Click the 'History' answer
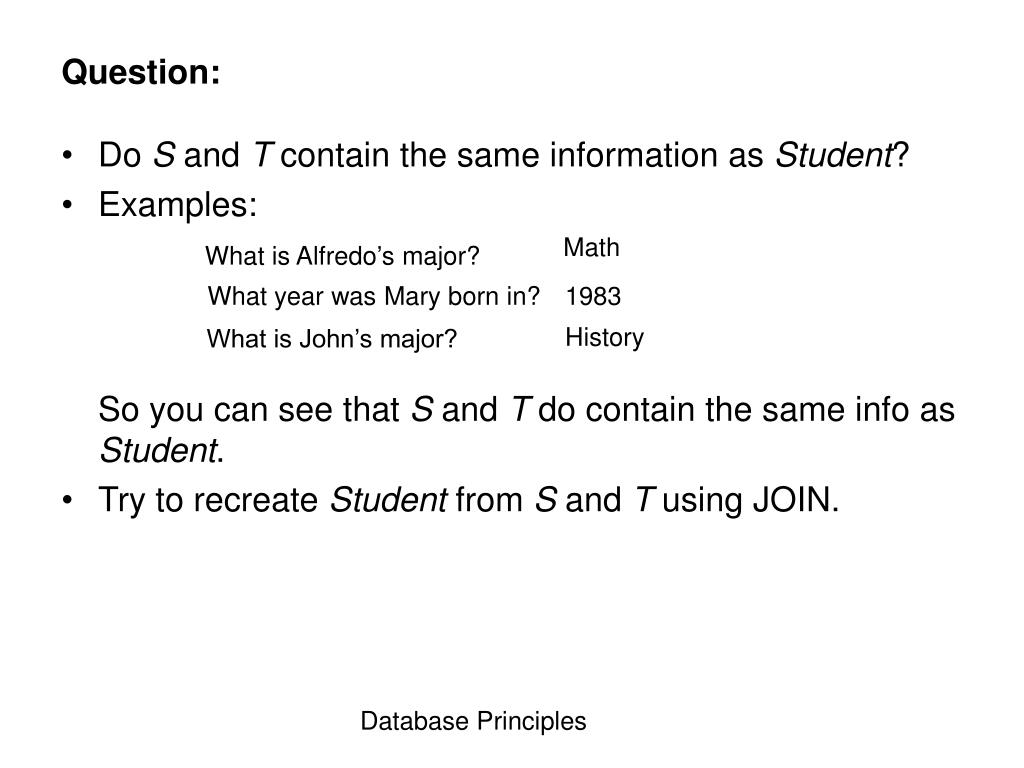Screen dimensions: 1024x768 (604, 338)
